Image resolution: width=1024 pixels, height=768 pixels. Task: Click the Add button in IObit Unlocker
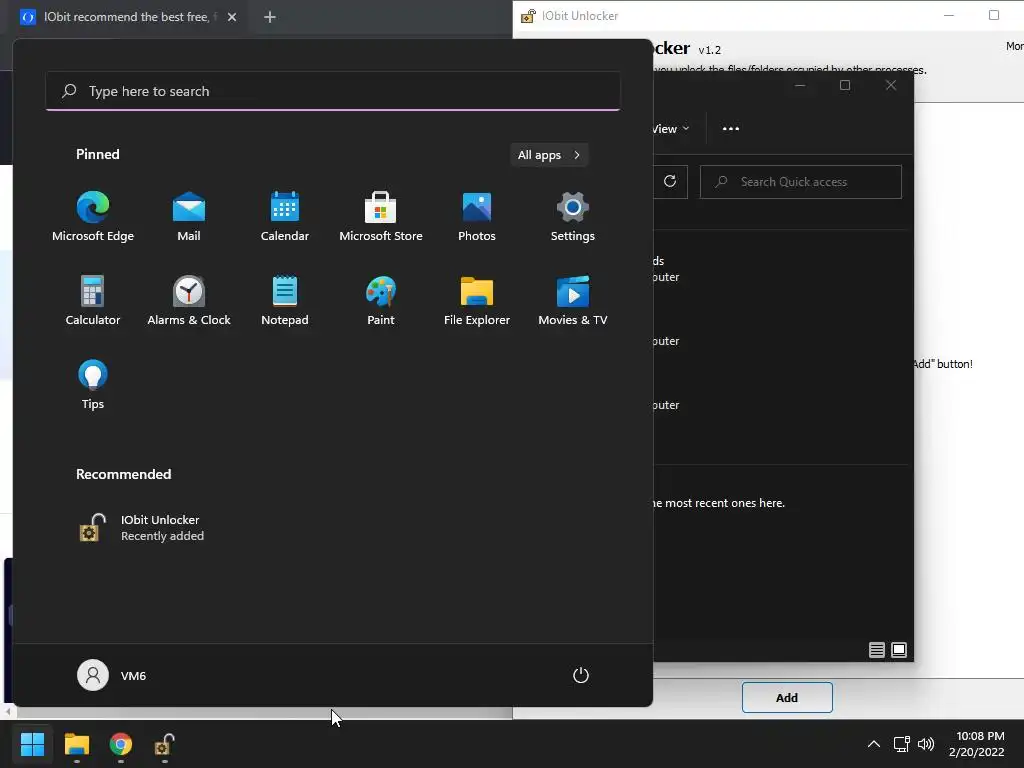pyautogui.click(x=787, y=697)
